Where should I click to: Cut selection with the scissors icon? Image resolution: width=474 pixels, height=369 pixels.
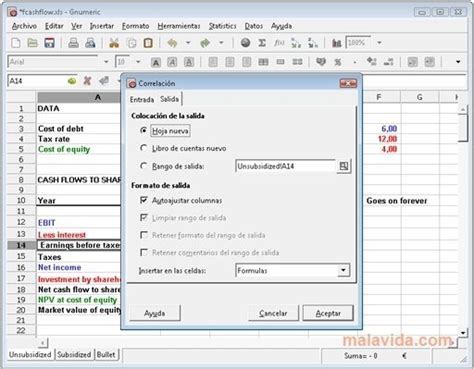114,43
